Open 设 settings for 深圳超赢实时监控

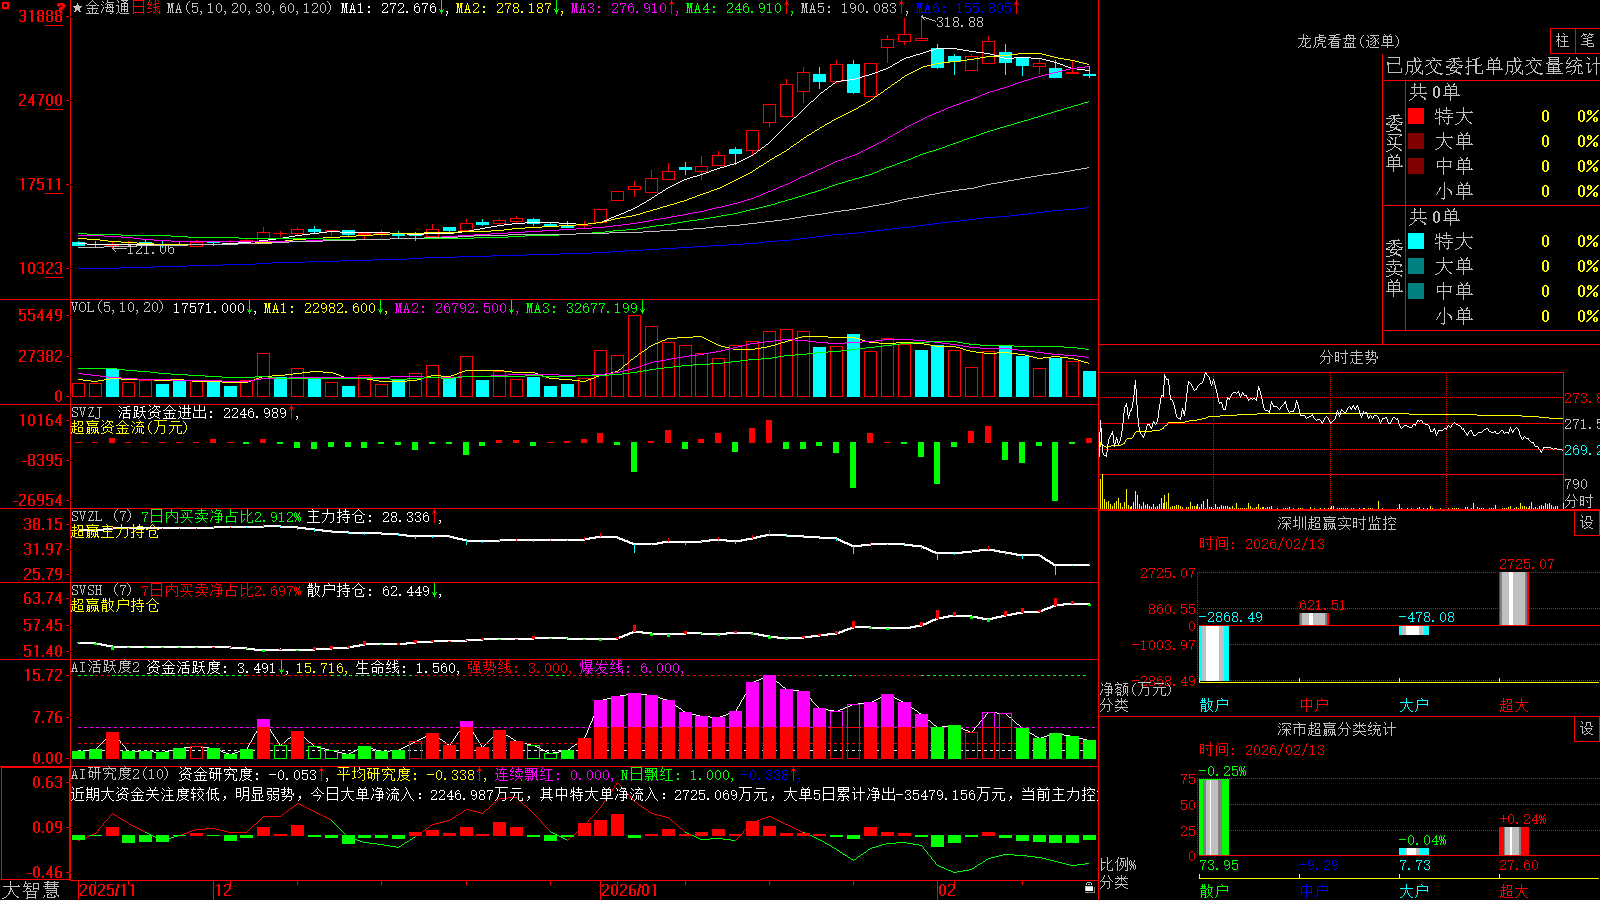pos(1587,523)
